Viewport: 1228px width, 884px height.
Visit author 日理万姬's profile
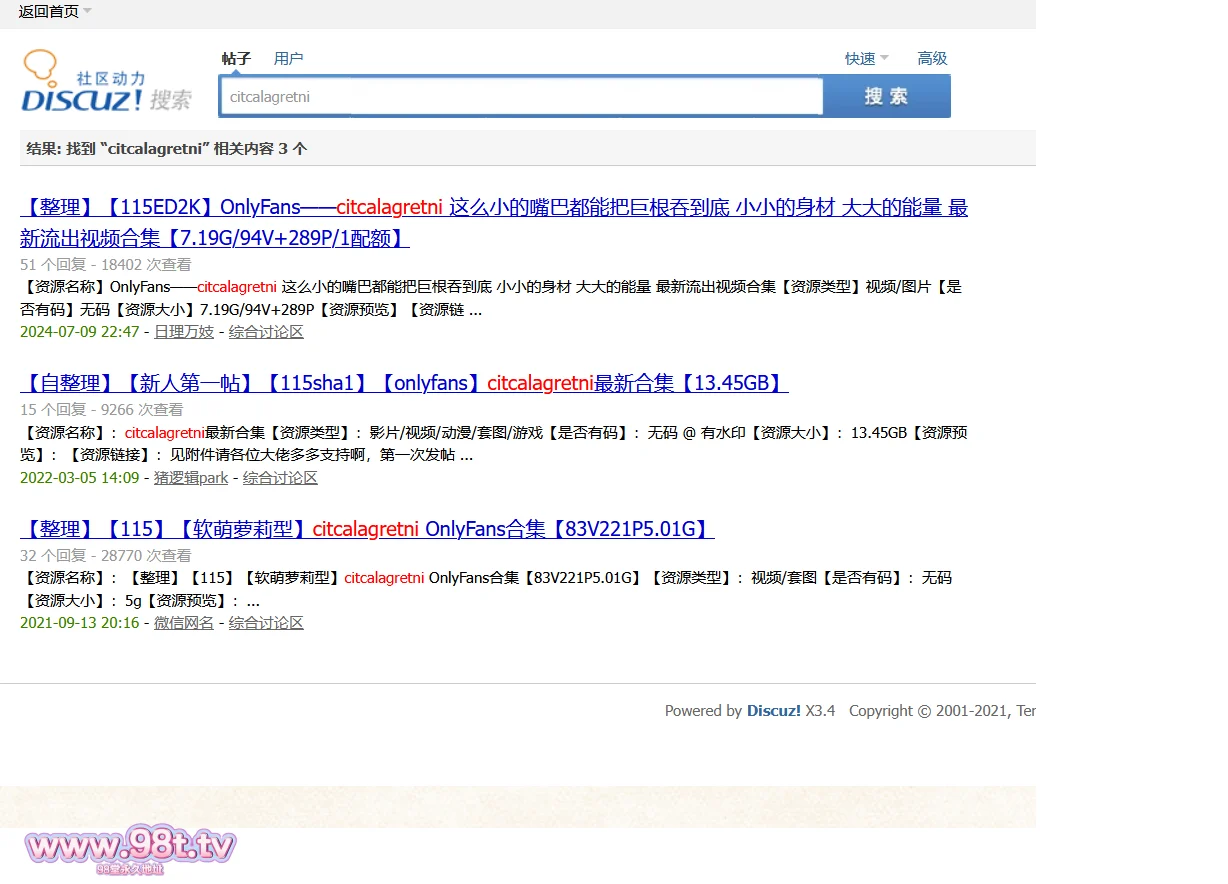[x=184, y=332]
